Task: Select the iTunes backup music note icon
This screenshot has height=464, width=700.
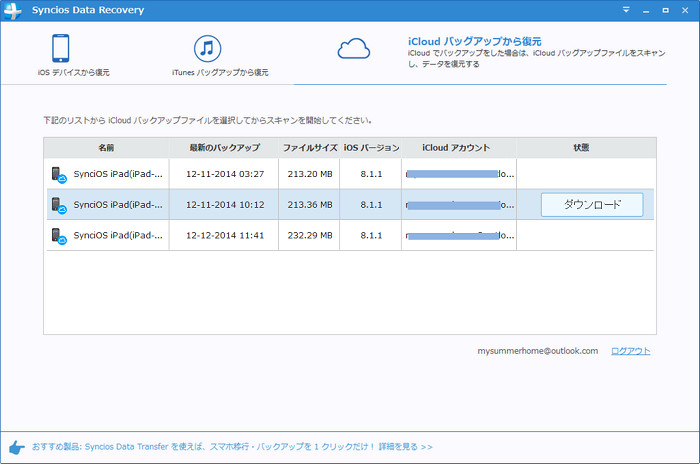Action: click(207, 48)
